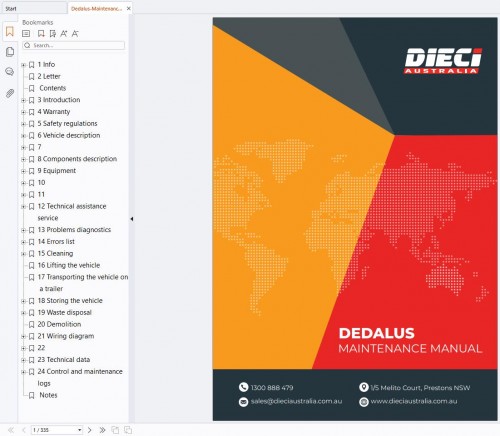This screenshot has width=500, height=436.
Task: Expand the 3 Introduction bookmark
Action: [x=23, y=100]
